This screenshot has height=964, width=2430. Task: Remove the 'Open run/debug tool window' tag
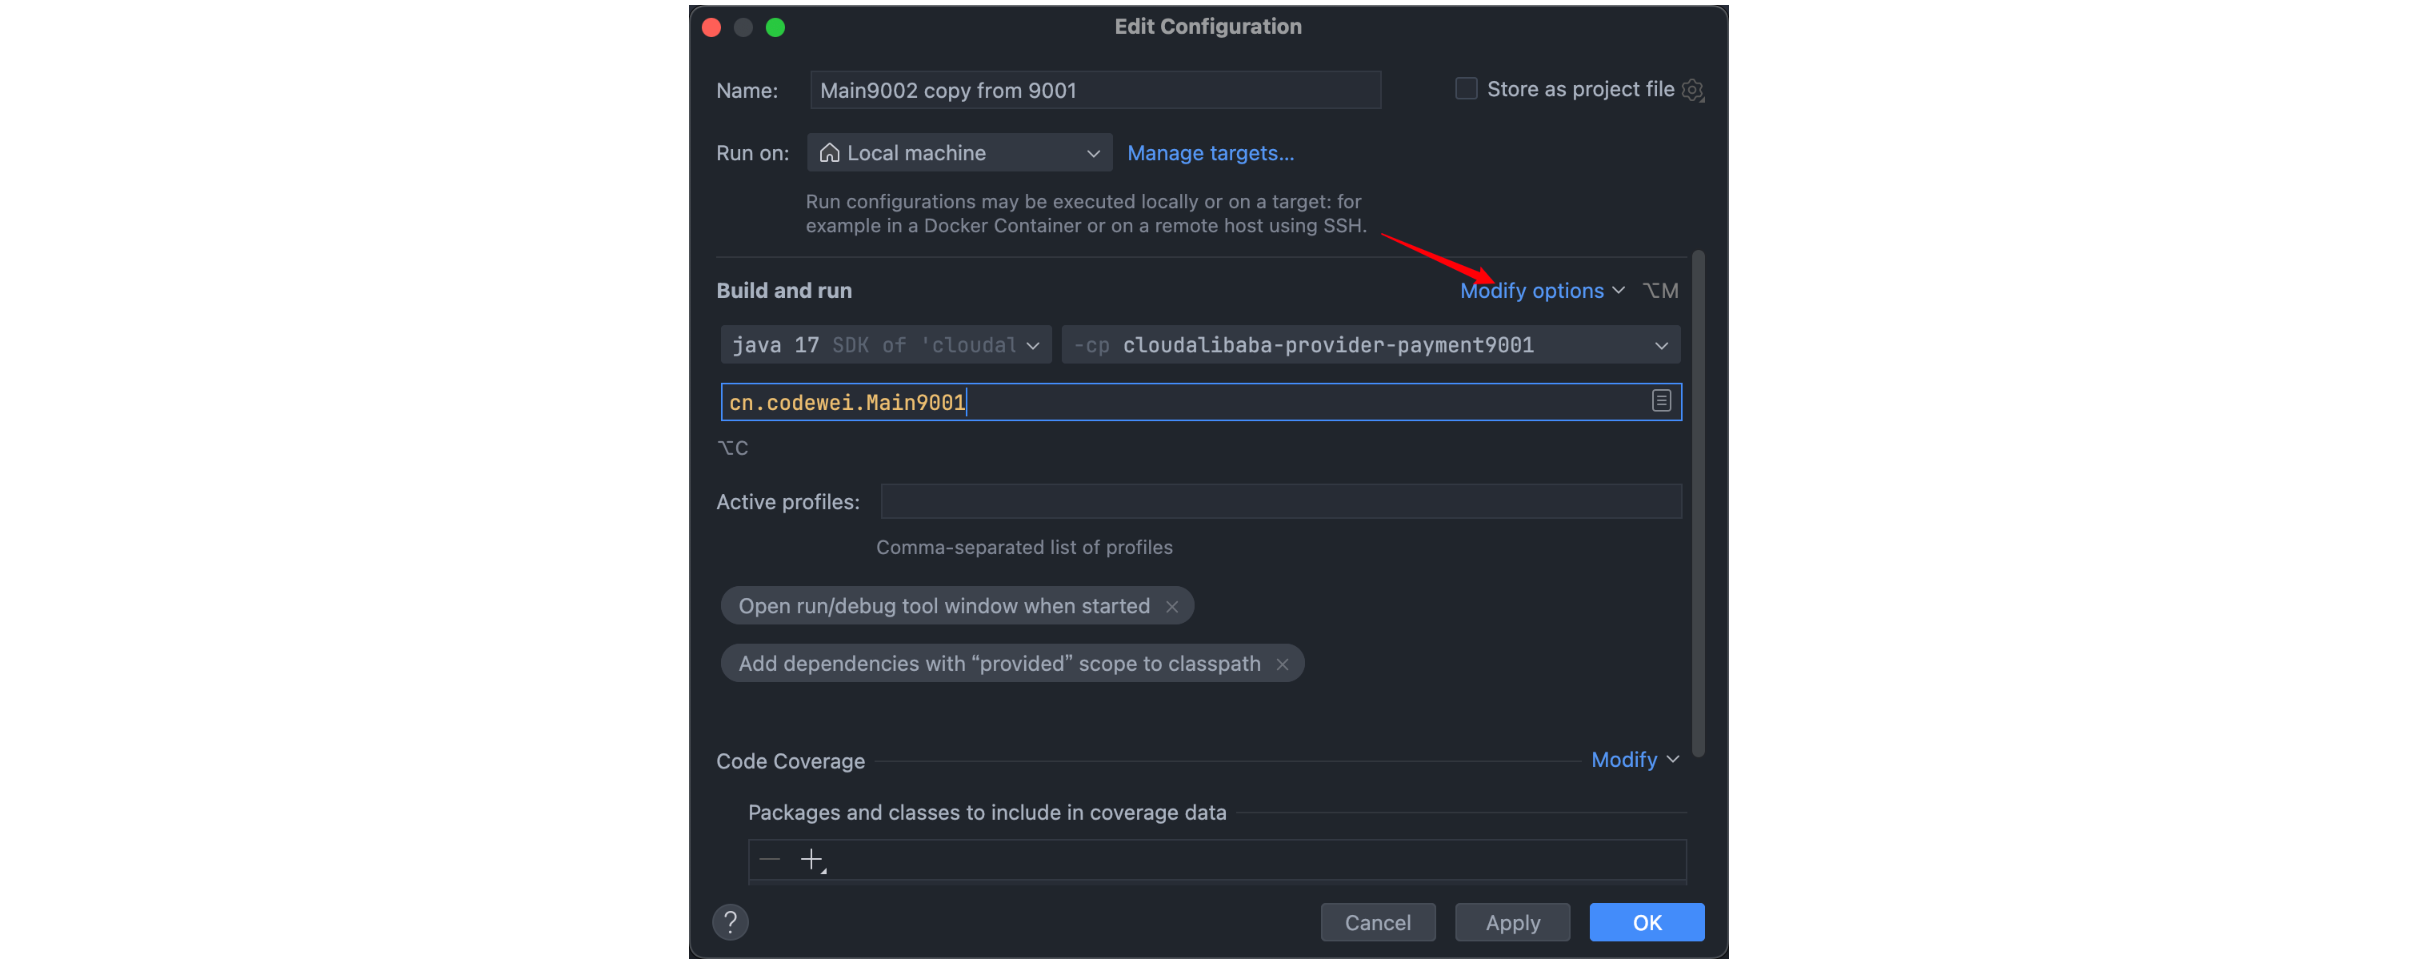[1172, 607]
